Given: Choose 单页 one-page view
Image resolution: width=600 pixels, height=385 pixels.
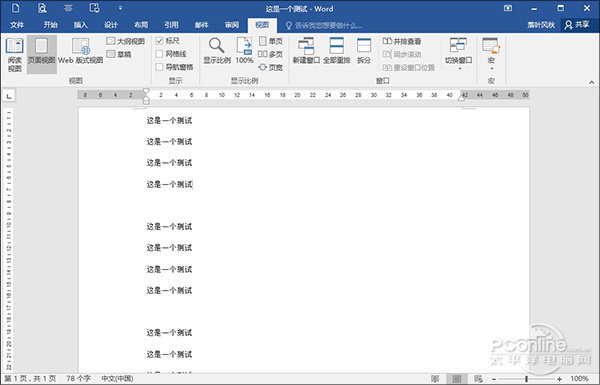Looking at the screenshot, I should 271,41.
